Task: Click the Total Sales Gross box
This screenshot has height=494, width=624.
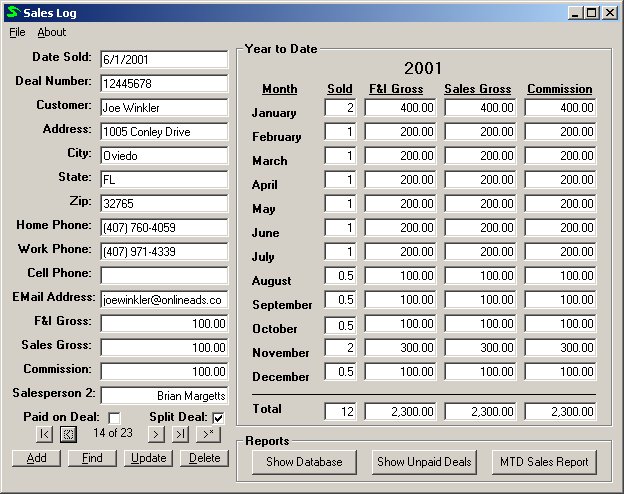Action: [x=480, y=411]
